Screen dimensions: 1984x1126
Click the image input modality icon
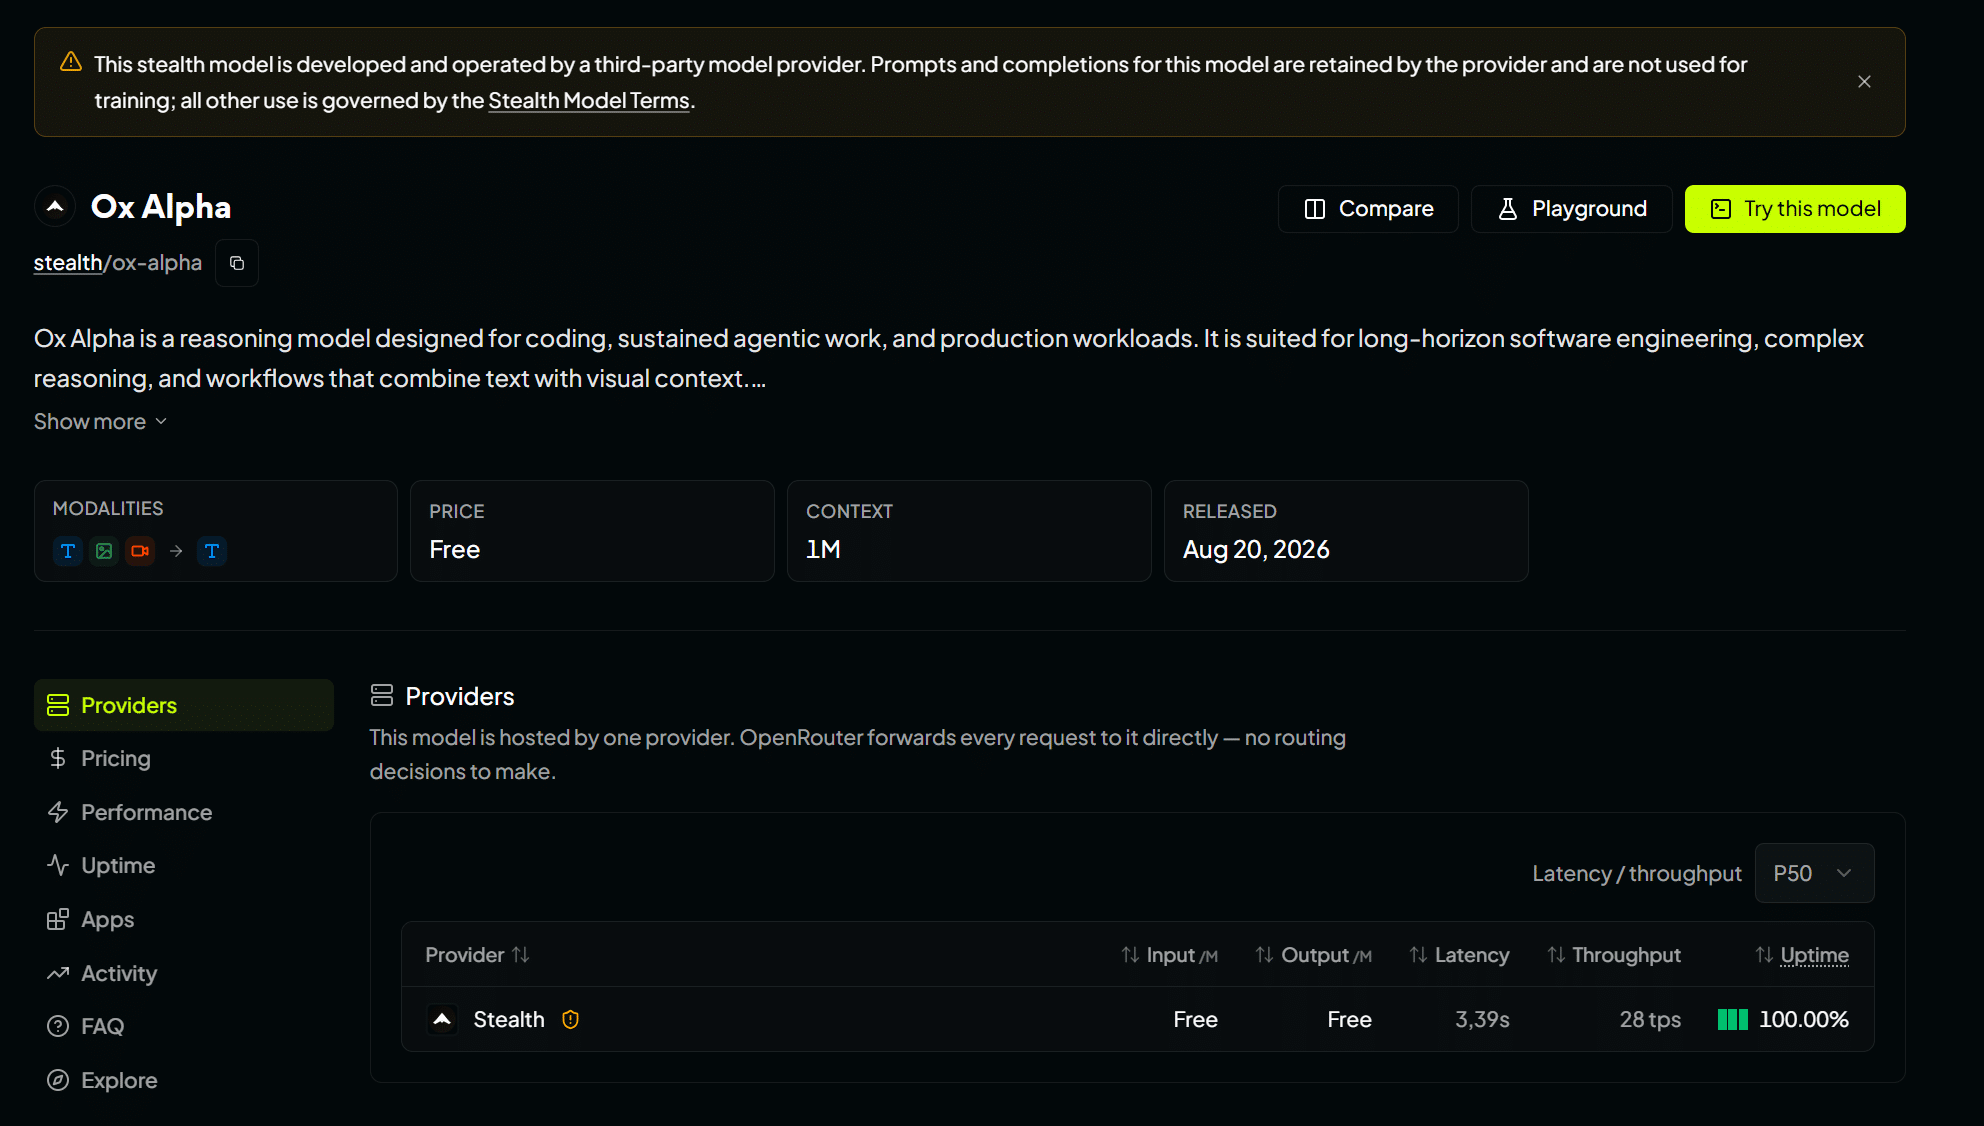point(104,551)
